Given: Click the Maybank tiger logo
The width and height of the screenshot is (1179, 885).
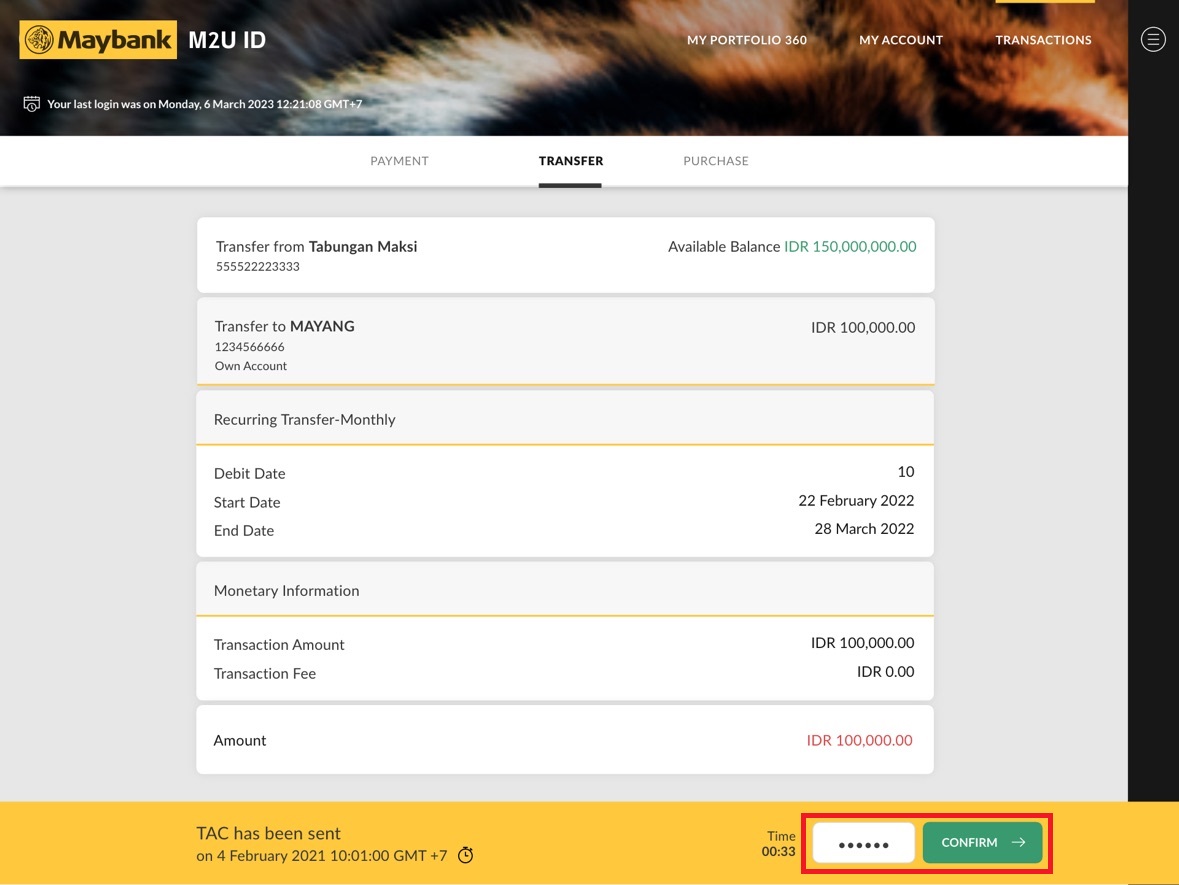Looking at the screenshot, I should pyautogui.click(x=40, y=40).
